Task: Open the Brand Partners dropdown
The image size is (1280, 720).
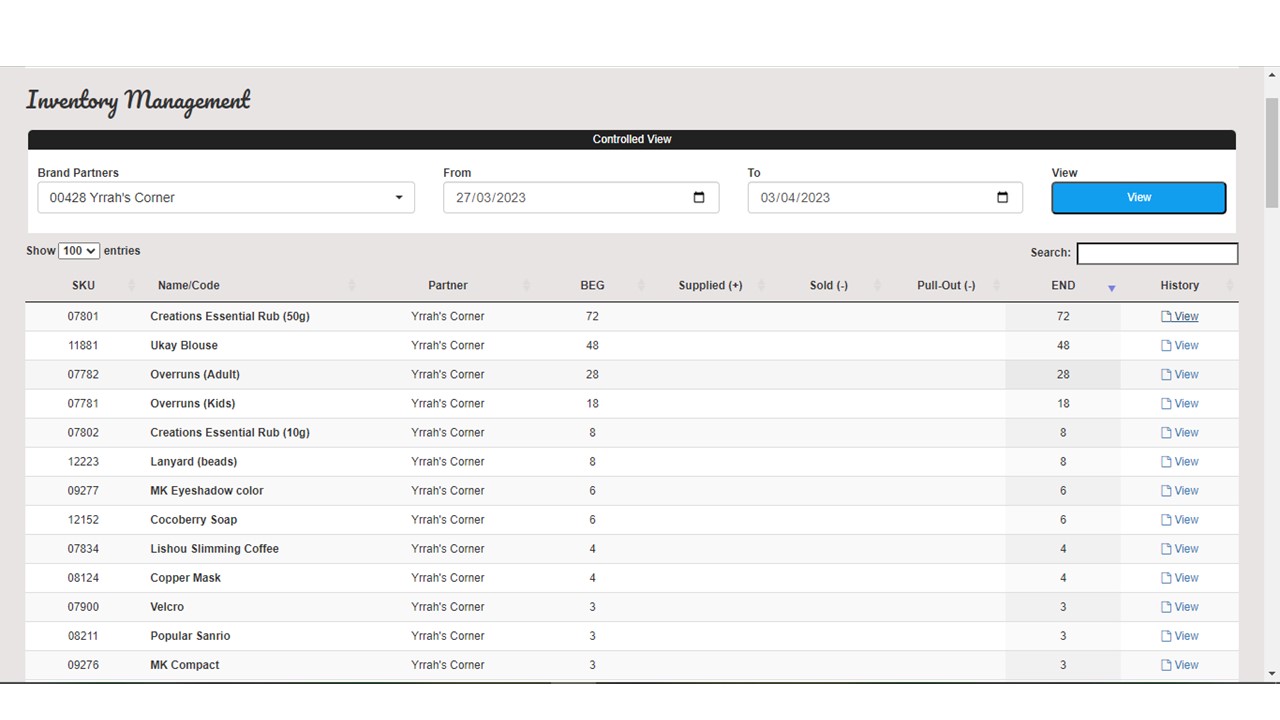Action: tap(226, 197)
